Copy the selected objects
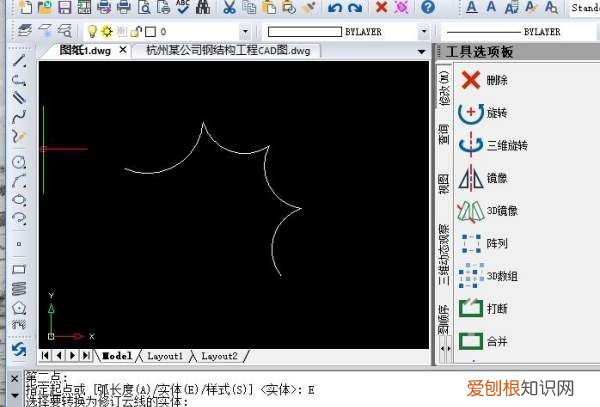The image size is (600, 407). pos(249,7)
